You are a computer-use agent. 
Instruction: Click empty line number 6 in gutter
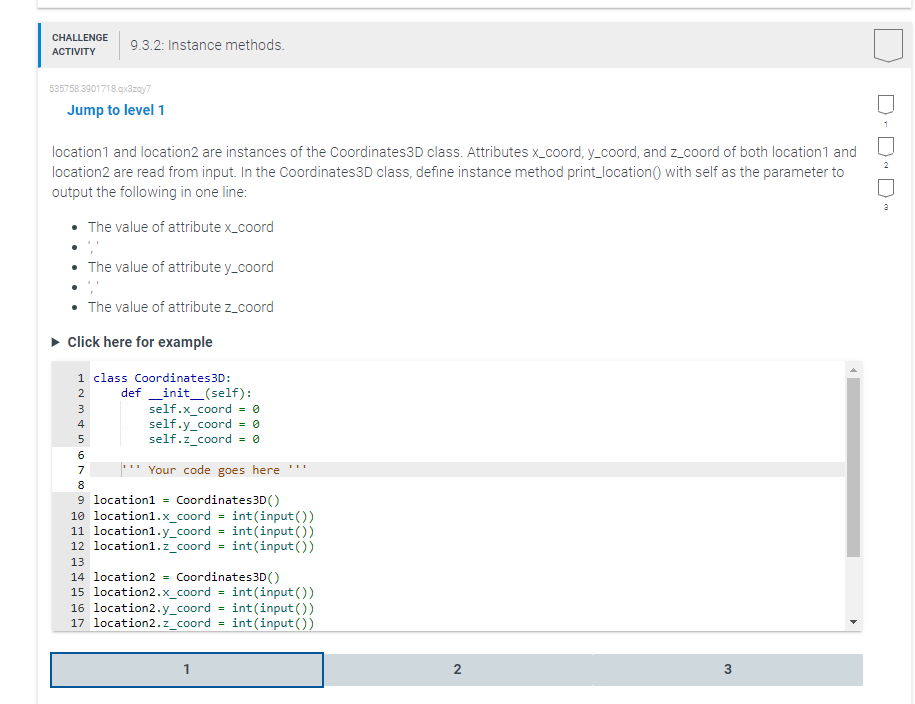point(81,455)
